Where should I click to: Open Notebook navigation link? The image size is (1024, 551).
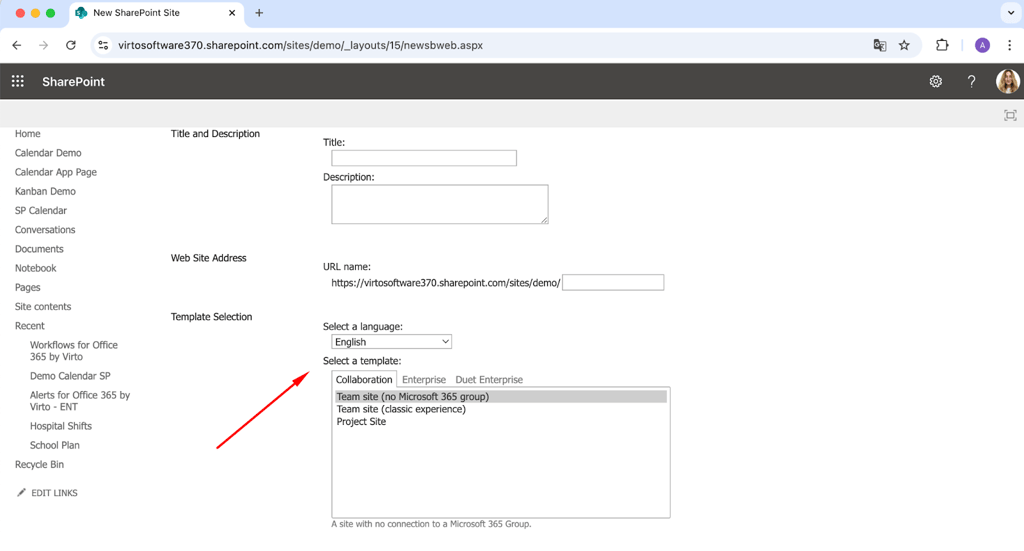pos(35,268)
